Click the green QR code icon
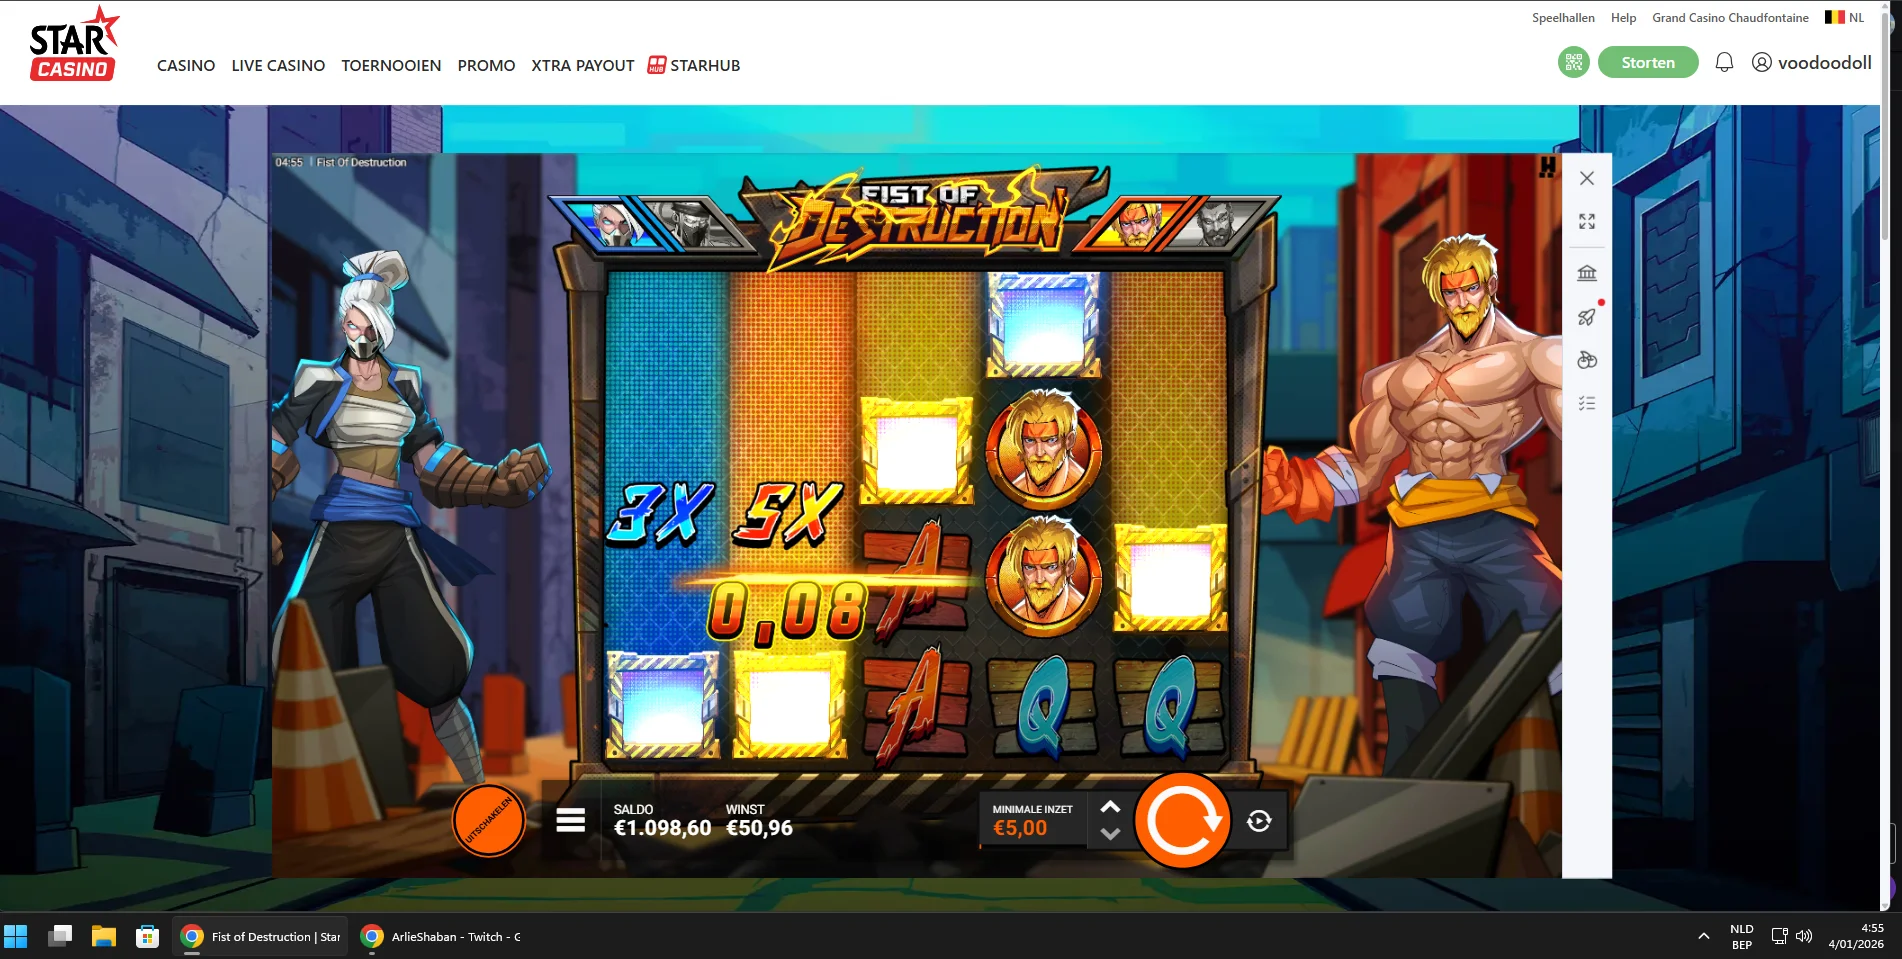 pyautogui.click(x=1573, y=62)
